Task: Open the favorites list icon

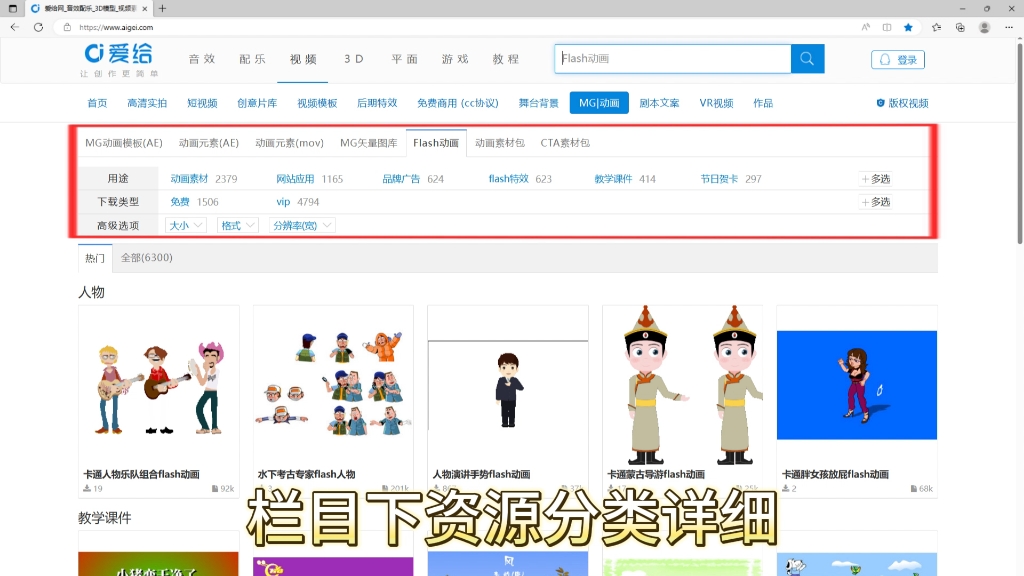Action: tap(936, 27)
